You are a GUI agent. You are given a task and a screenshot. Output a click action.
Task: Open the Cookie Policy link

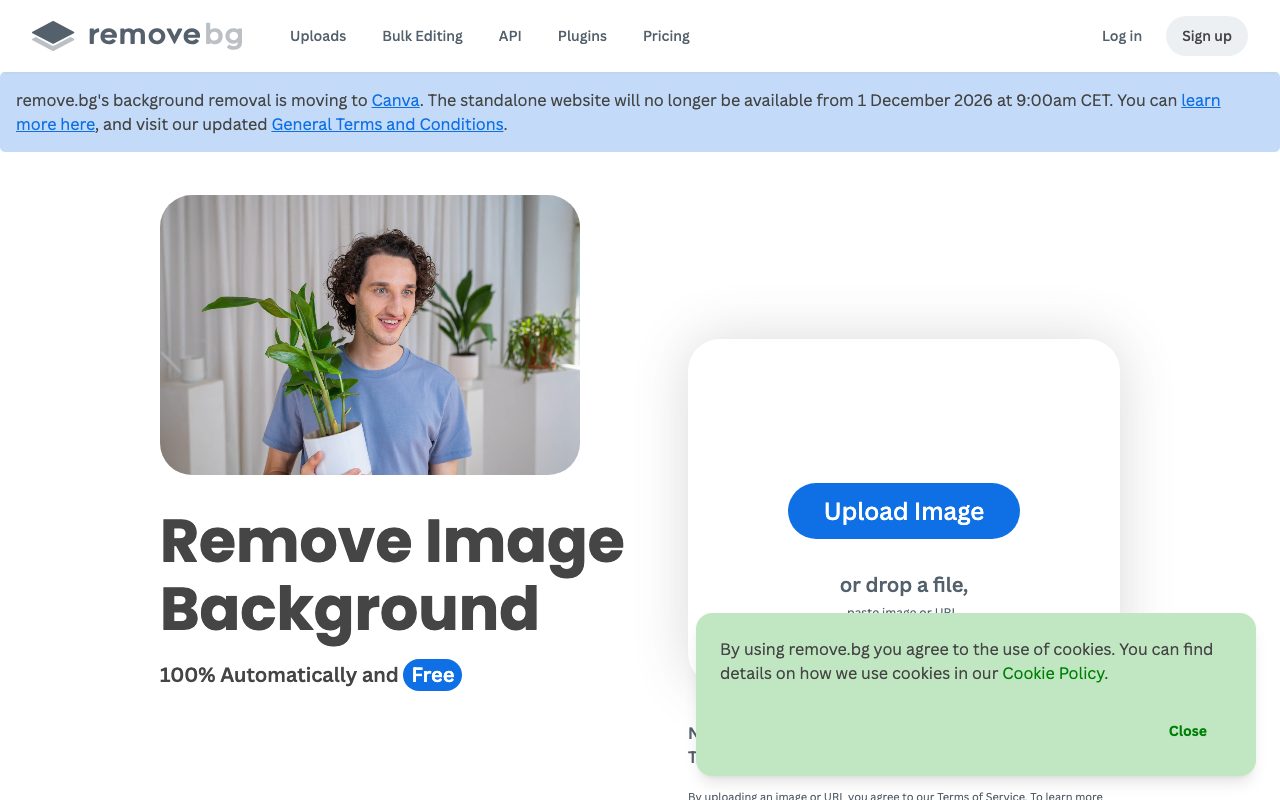[1053, 673]
